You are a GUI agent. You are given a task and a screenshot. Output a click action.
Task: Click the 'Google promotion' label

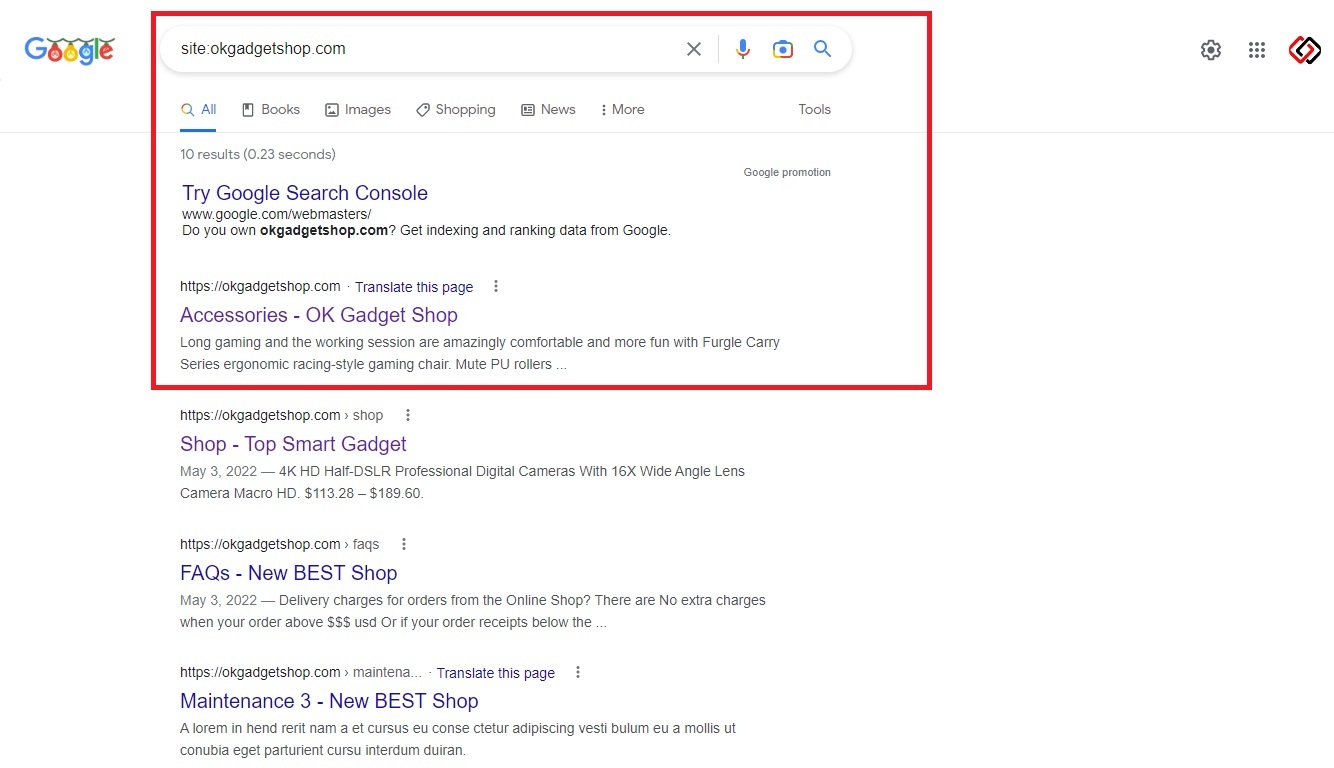(787, 172)
